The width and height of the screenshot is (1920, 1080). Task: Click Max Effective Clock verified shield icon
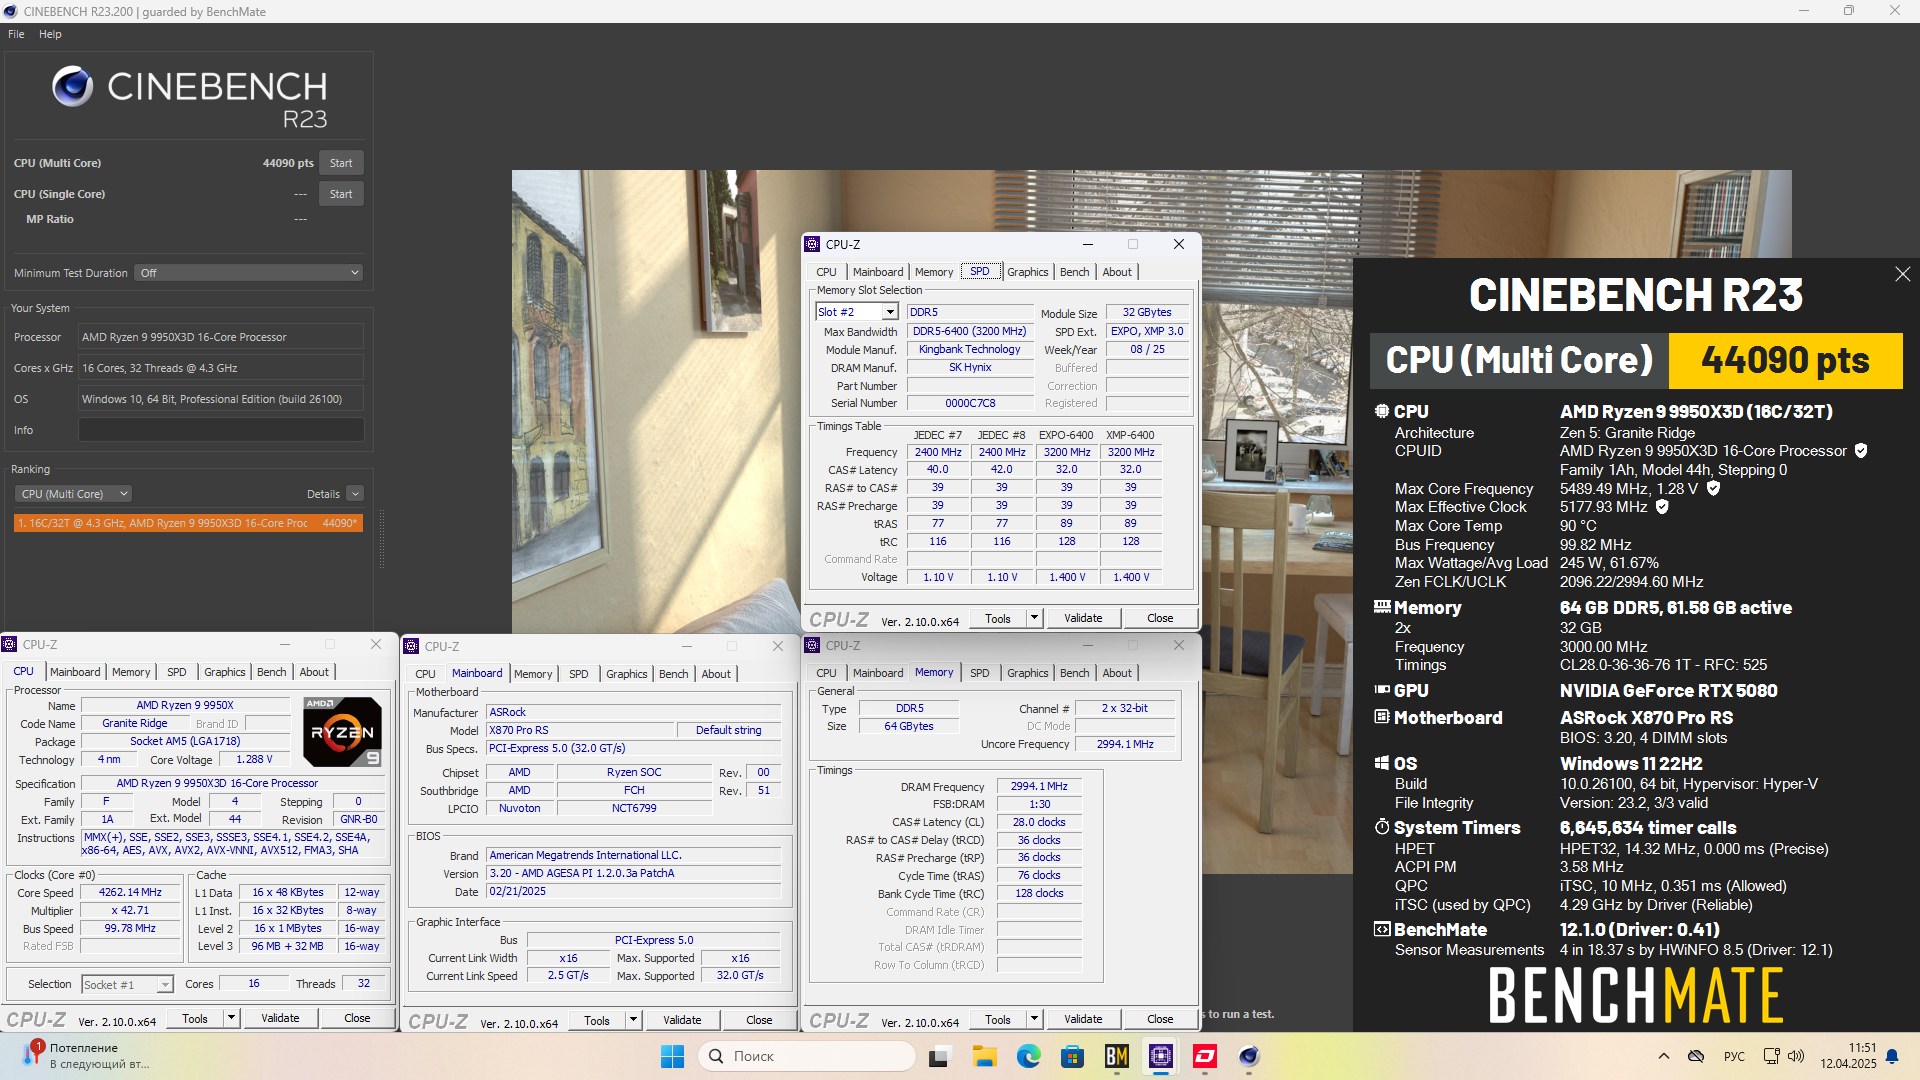coord(1662,507)
